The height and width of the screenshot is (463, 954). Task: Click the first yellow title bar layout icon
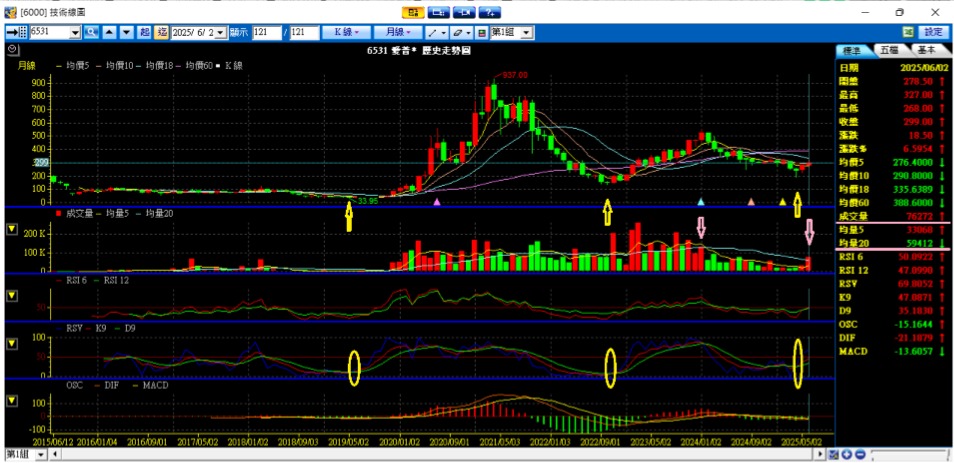coord(413,12)
